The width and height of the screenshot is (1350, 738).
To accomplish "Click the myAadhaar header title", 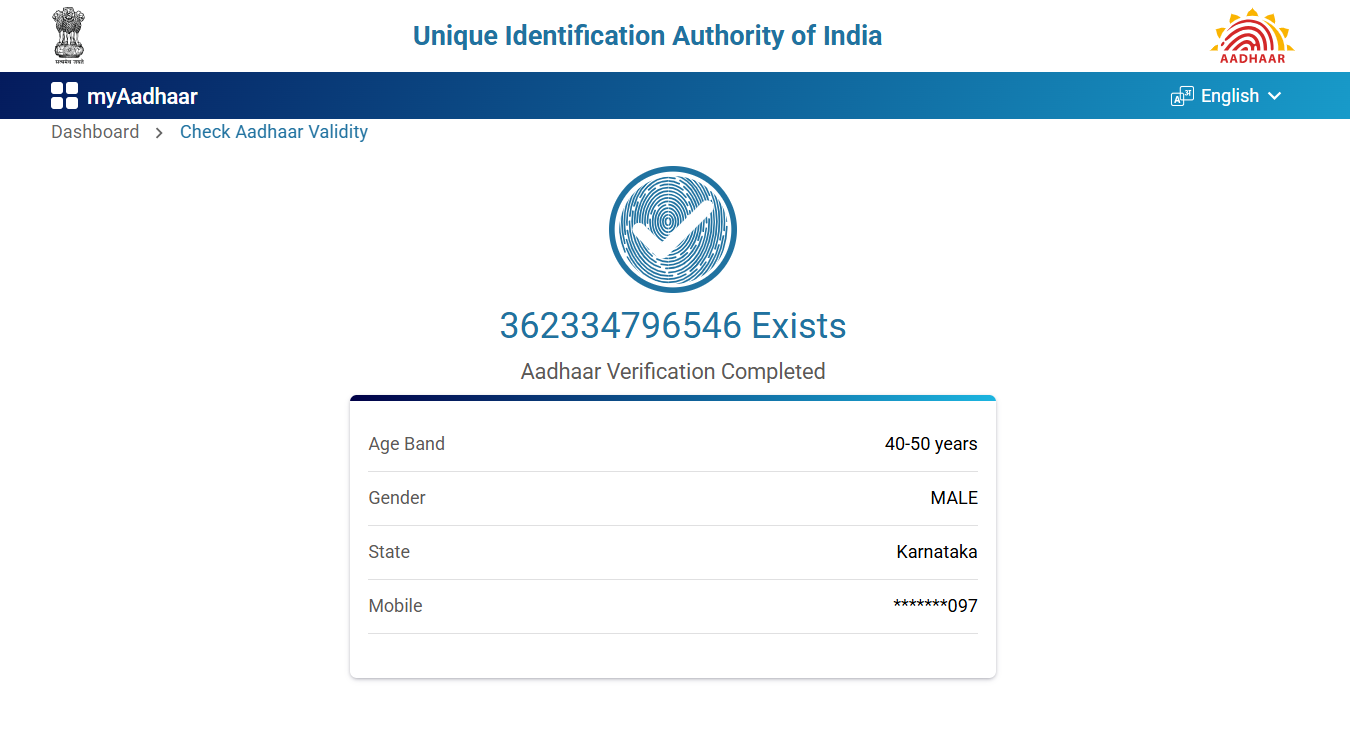I will (142, 97).
